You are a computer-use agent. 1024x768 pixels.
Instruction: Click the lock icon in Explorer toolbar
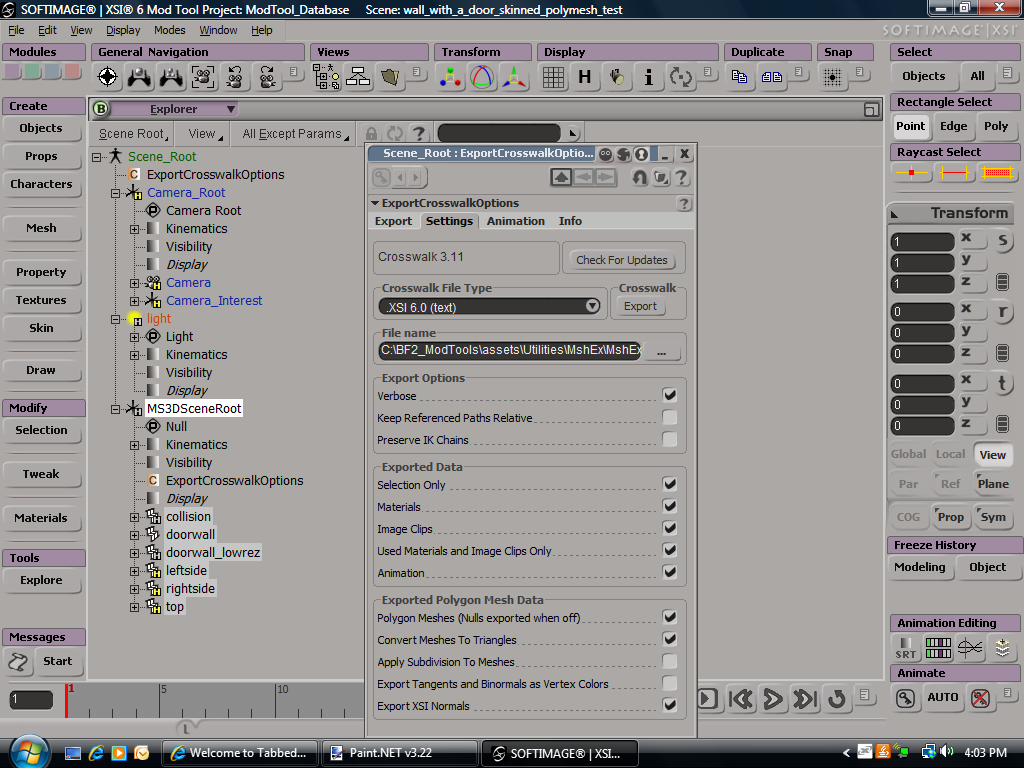click(371, 134)
